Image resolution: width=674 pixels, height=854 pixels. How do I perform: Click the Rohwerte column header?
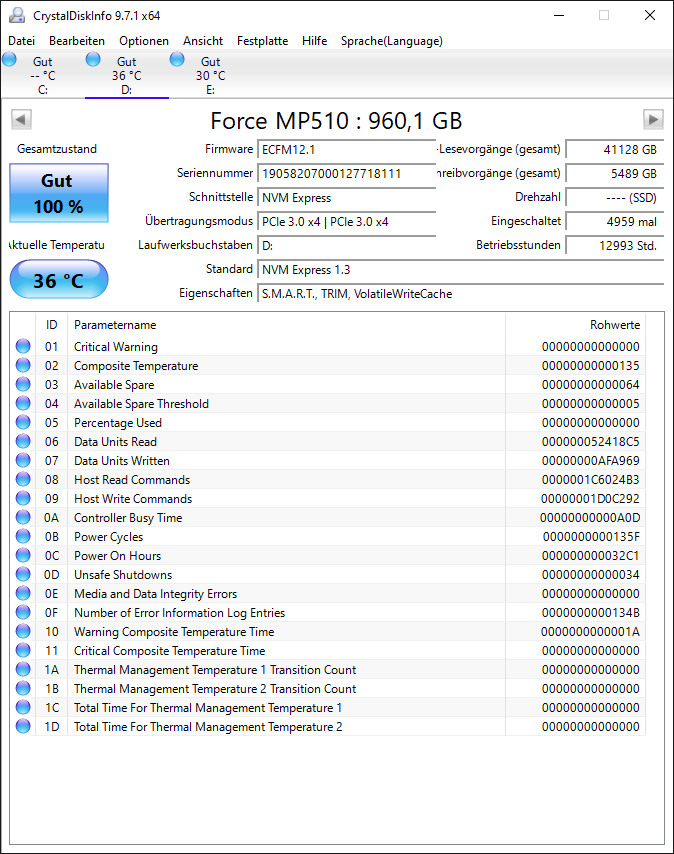[575, 325]
